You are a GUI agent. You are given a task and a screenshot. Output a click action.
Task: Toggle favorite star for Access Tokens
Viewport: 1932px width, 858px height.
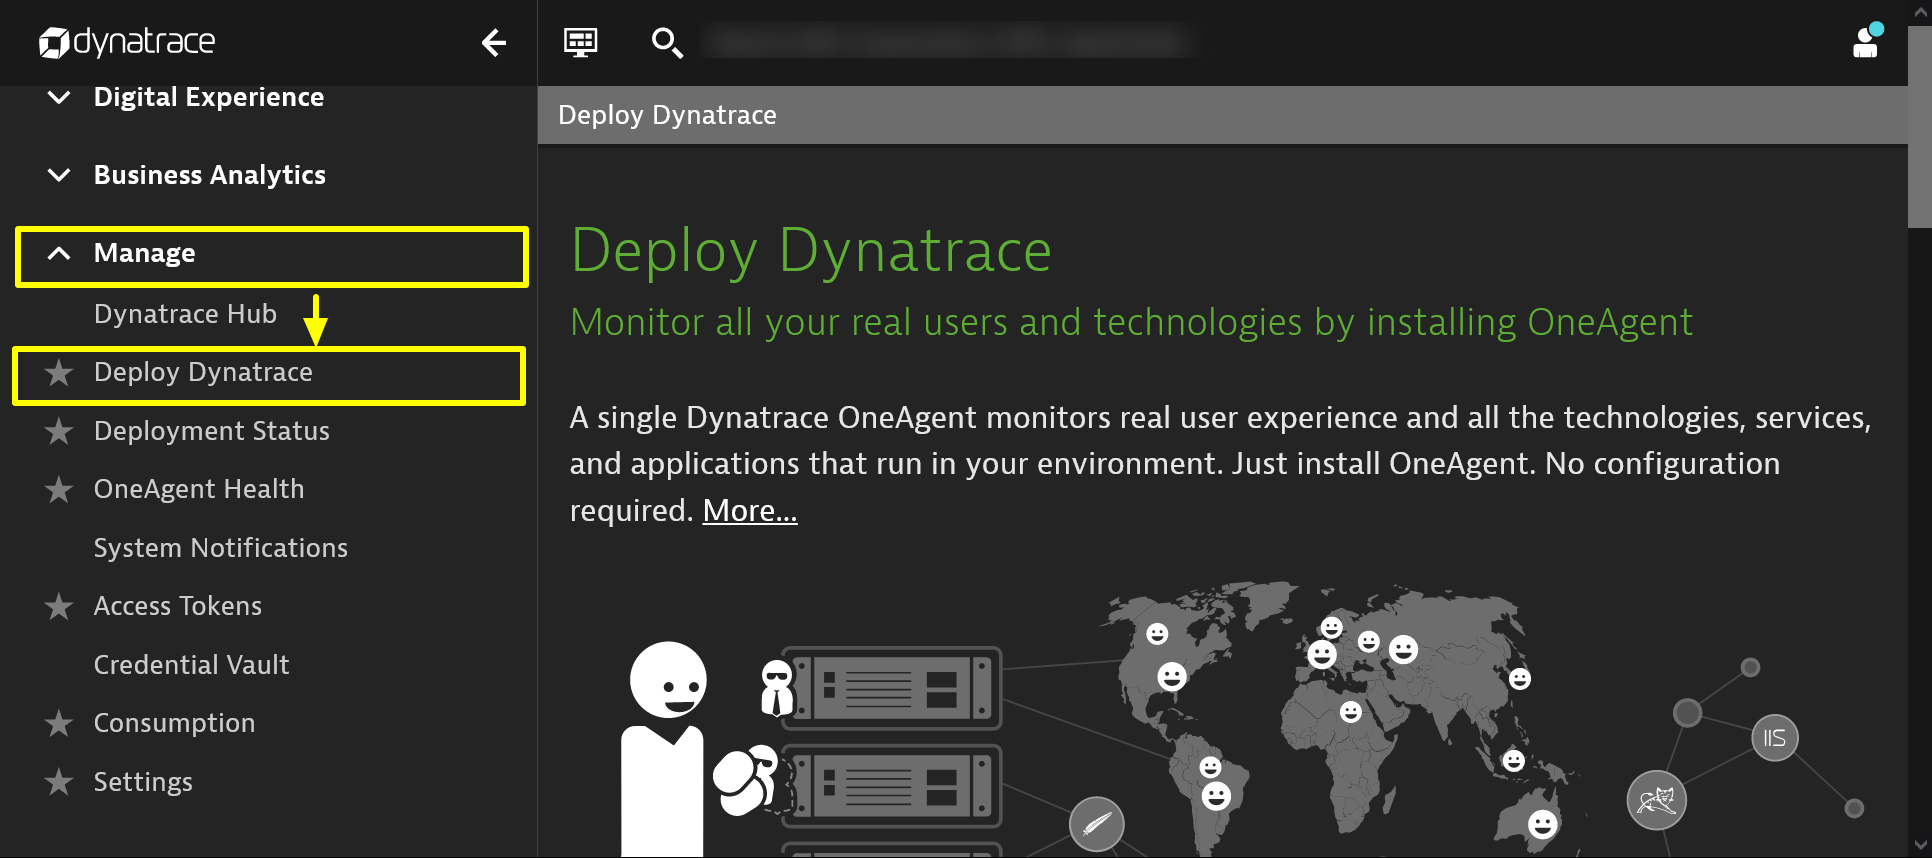(x=59, y=607)
